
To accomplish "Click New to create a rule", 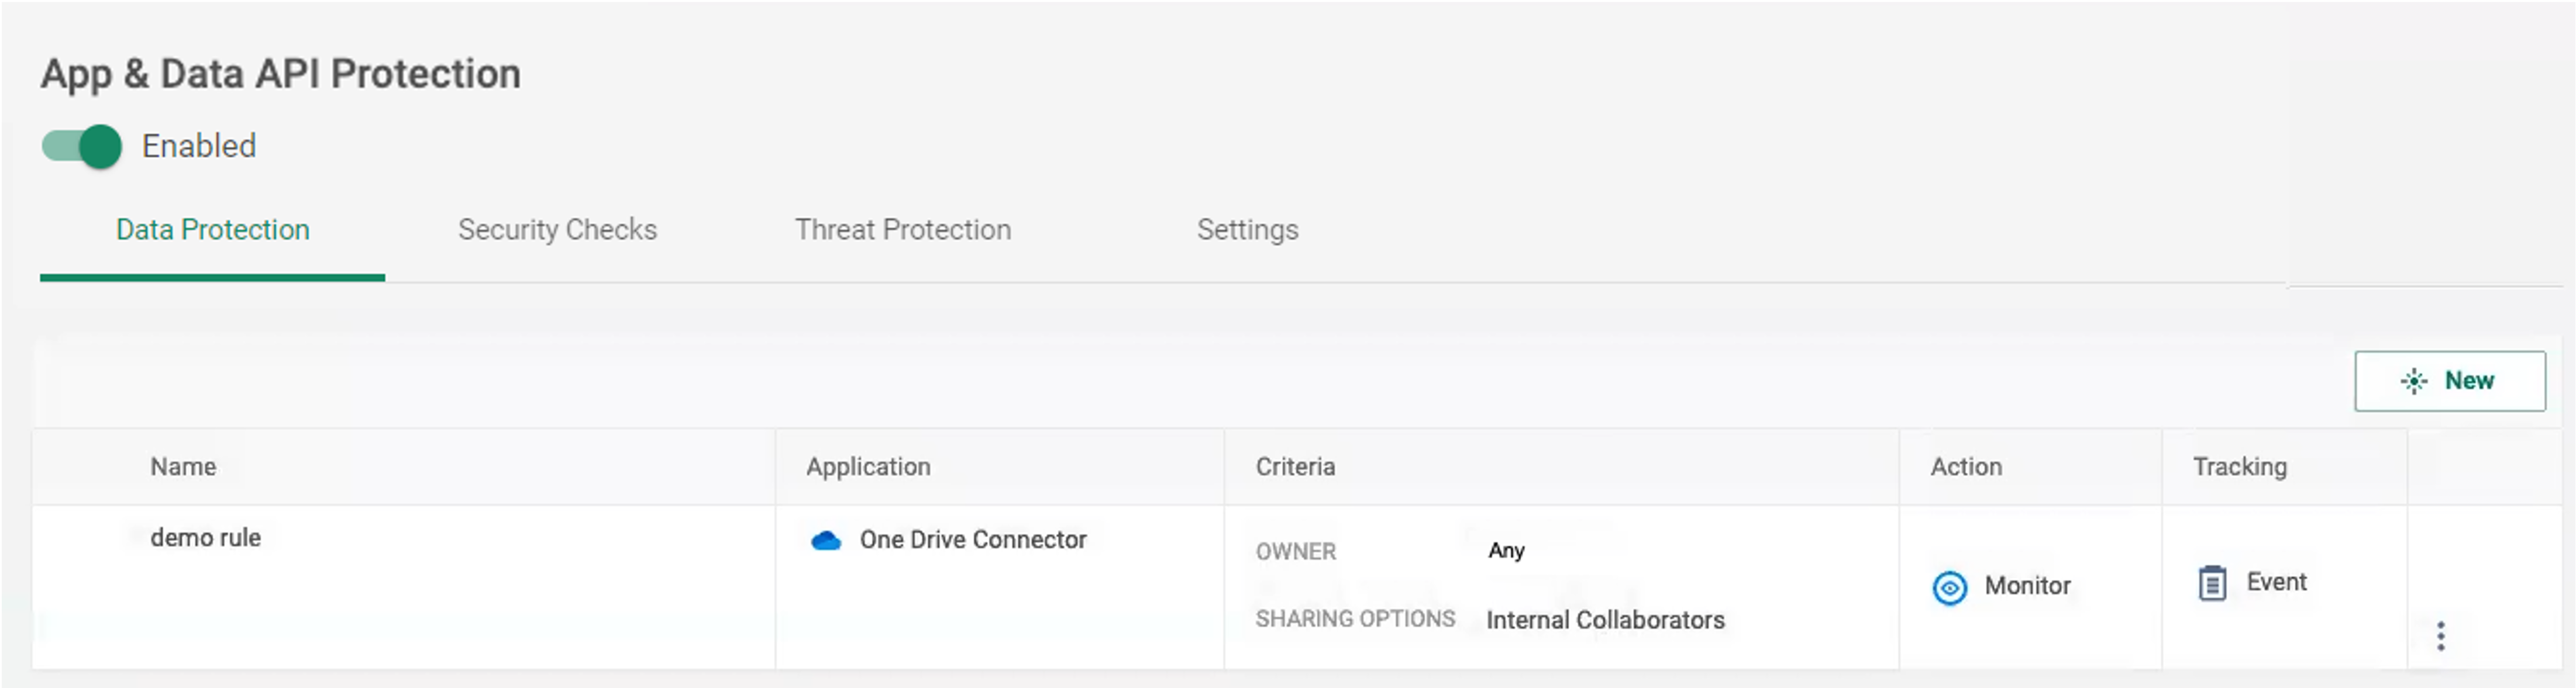I will coord(2450,381).
